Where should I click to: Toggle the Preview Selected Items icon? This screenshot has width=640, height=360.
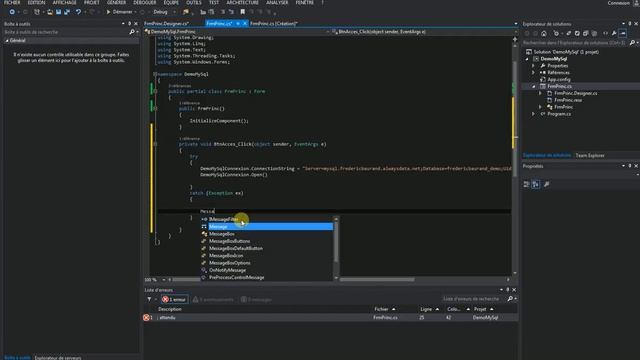(x=623, y=33)
